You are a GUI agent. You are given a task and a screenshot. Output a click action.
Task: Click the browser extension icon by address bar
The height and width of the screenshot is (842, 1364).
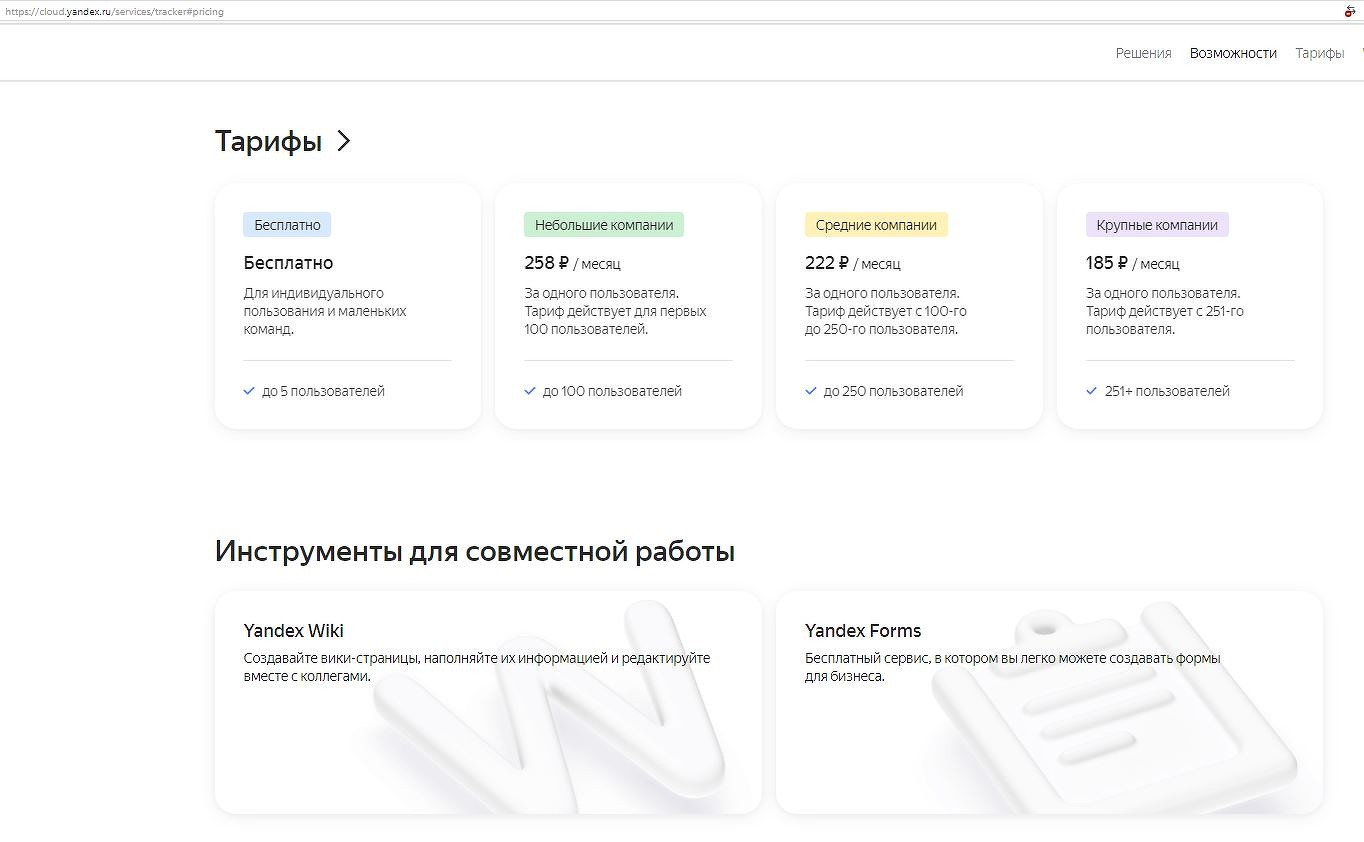pos(1349,12)
